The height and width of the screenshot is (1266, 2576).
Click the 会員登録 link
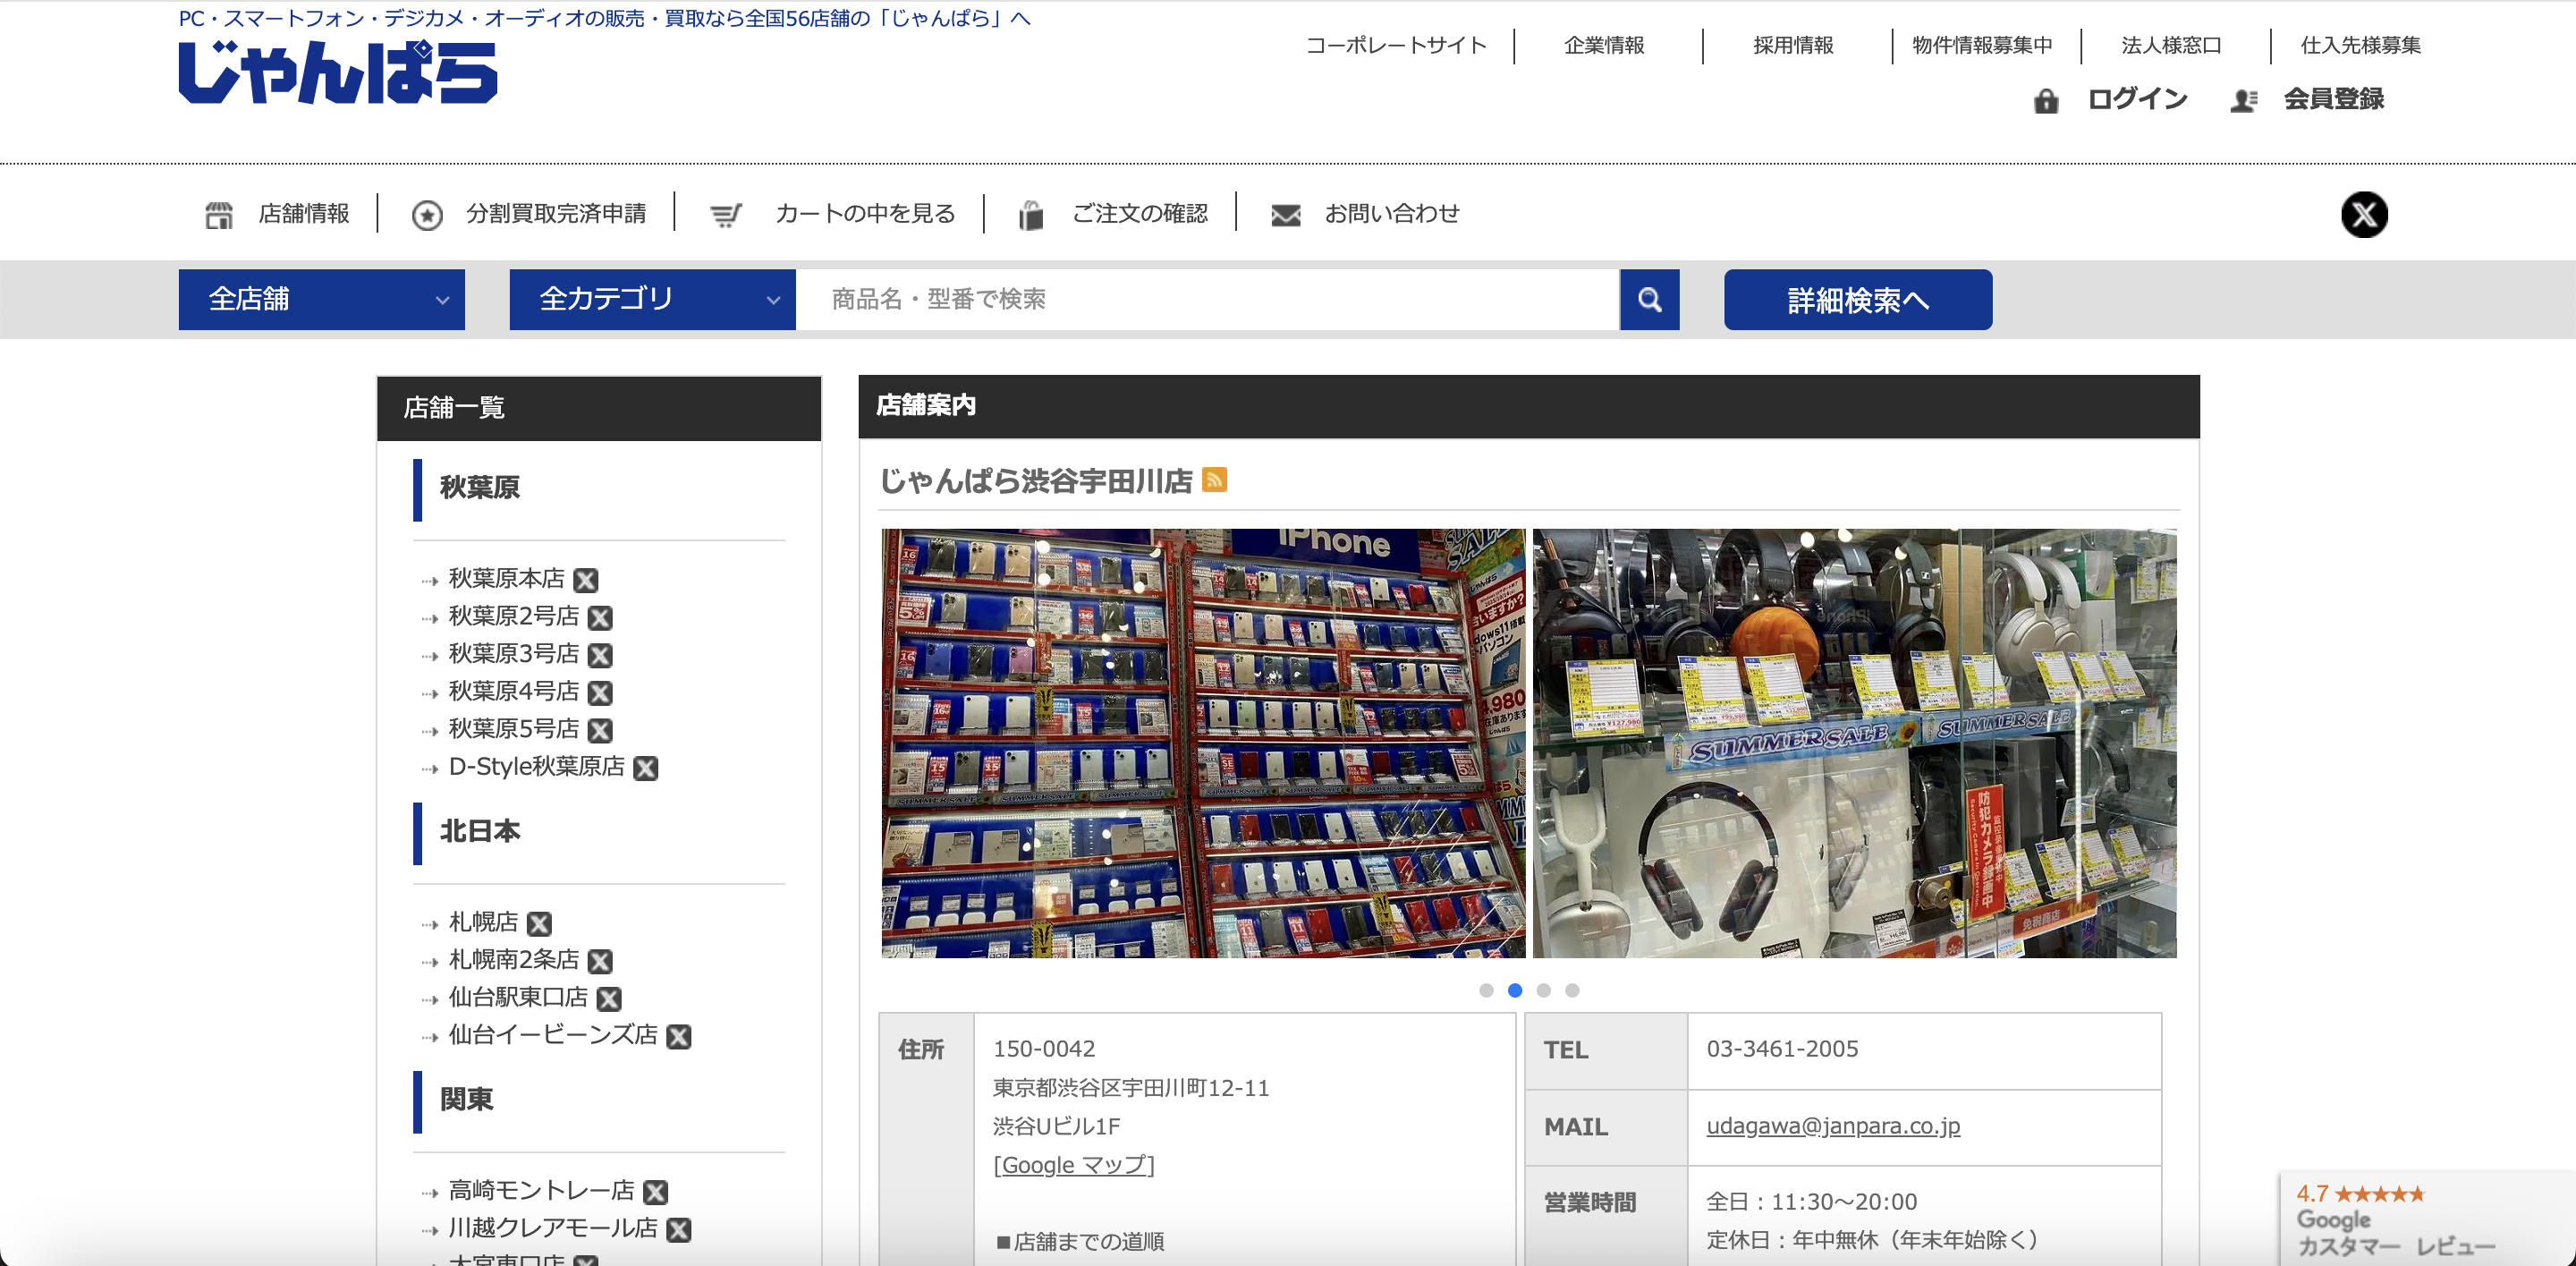[x=2334, y=99]
